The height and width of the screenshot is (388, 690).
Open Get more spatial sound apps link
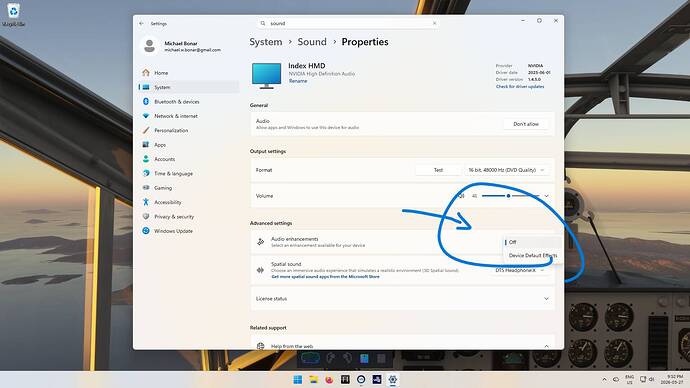coord(325,277)
